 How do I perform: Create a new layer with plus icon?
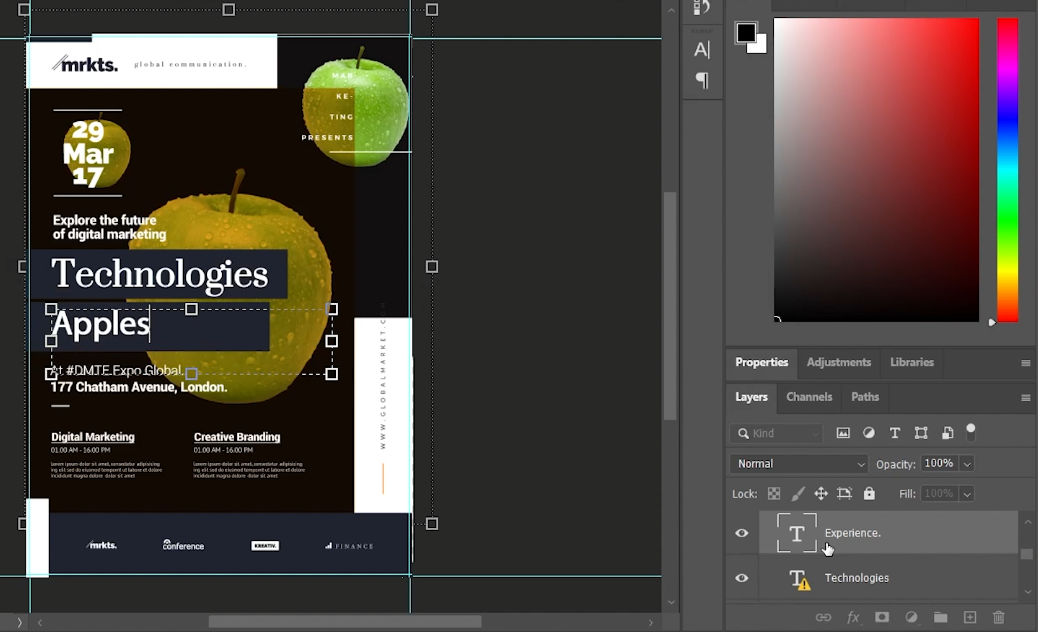pos(969,618)
